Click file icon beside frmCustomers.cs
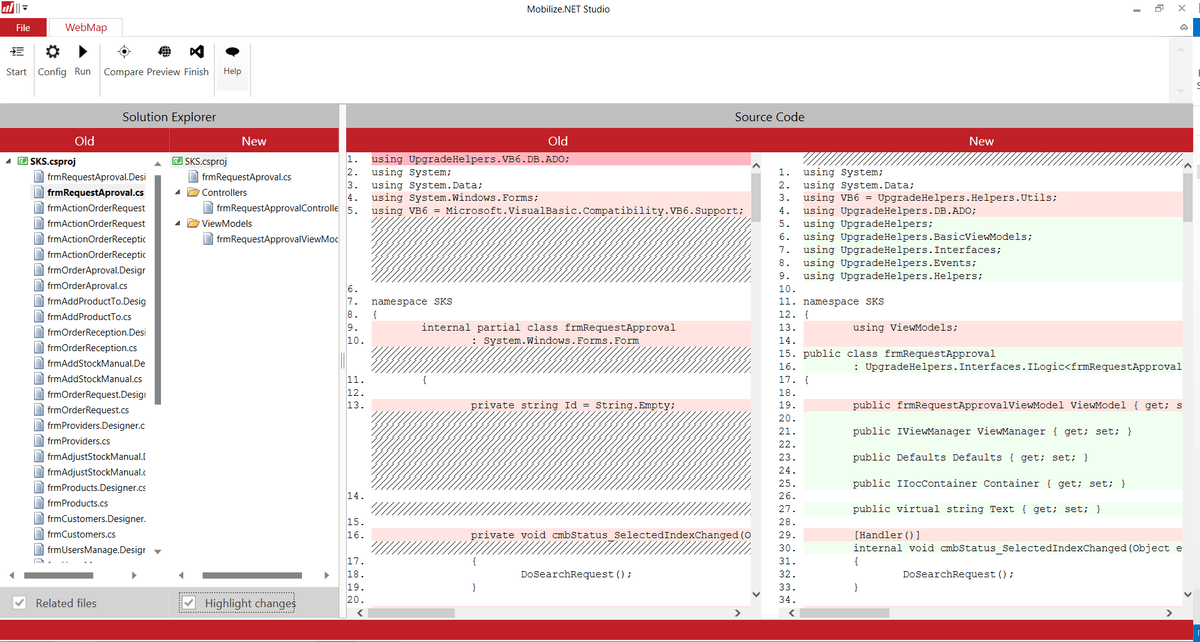Image resolution: width=1200 pixels, height=642 pixels. [38, 534]
